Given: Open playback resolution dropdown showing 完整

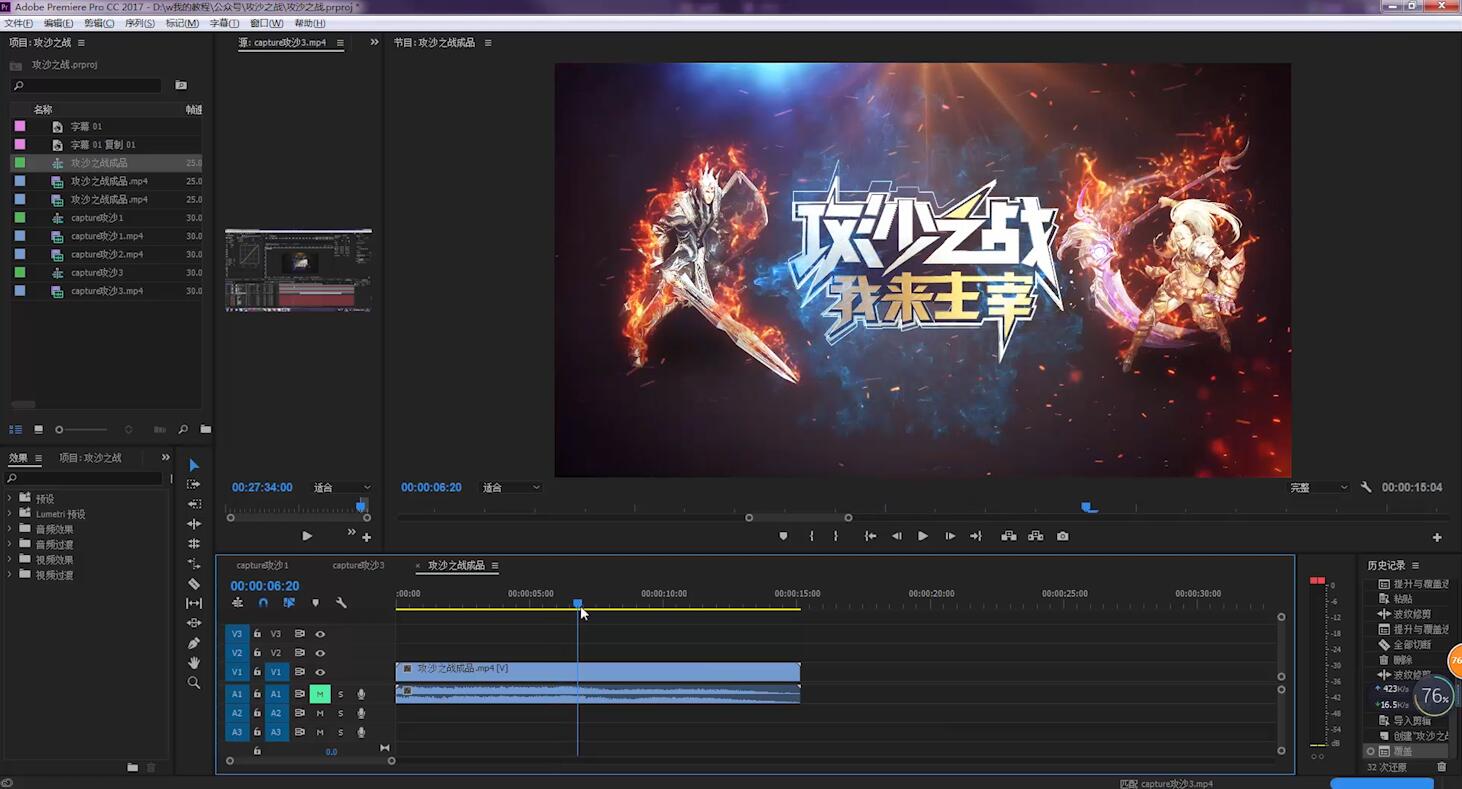Looking at the screenshot, I should (x=1319, y=488).
